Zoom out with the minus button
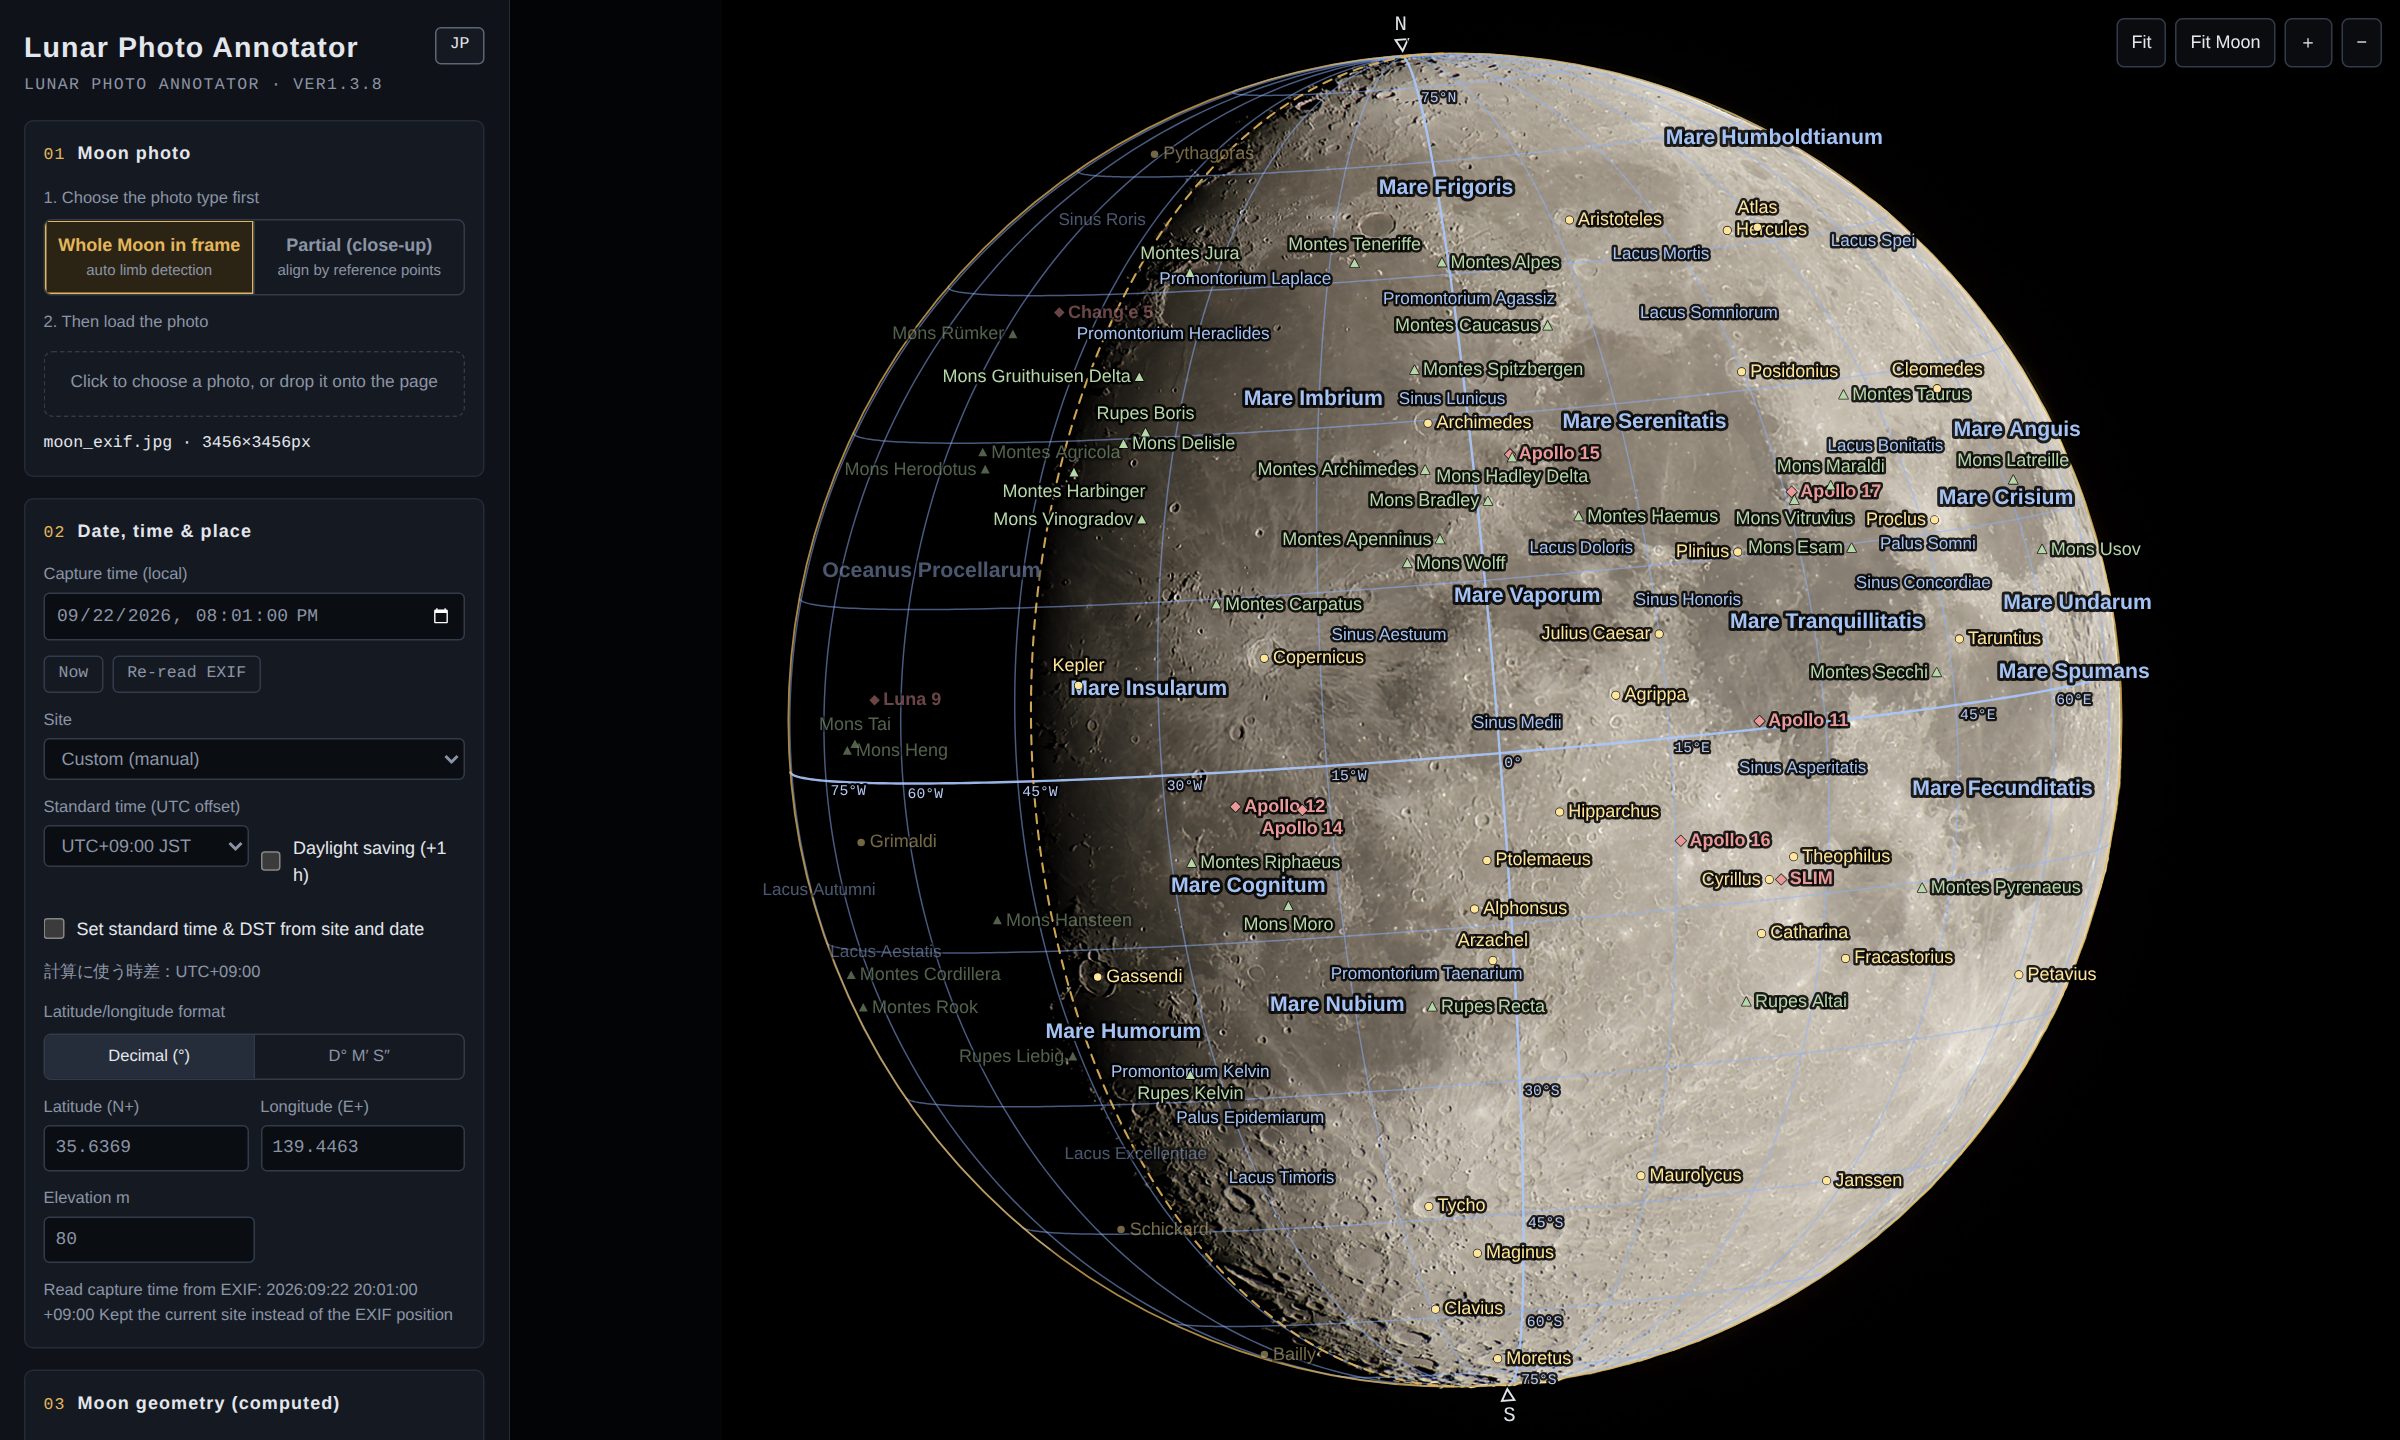Screen dimensions: 2400x1440 pyautogui.click(x=2361, y=43)
